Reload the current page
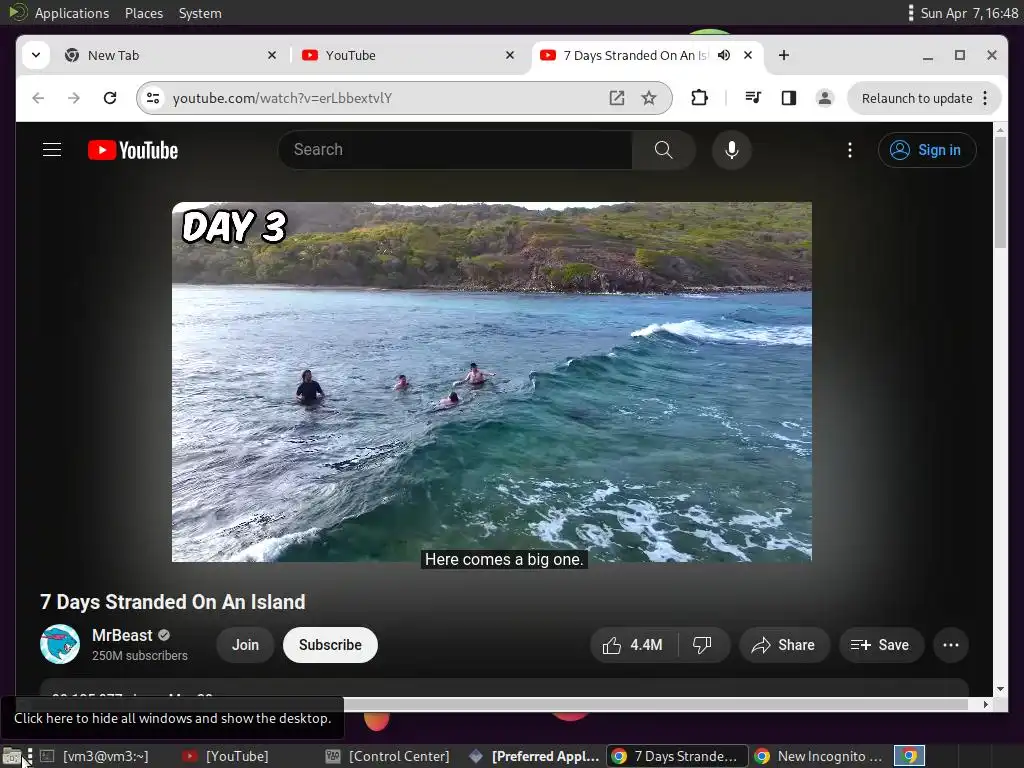 click(110, 98)
